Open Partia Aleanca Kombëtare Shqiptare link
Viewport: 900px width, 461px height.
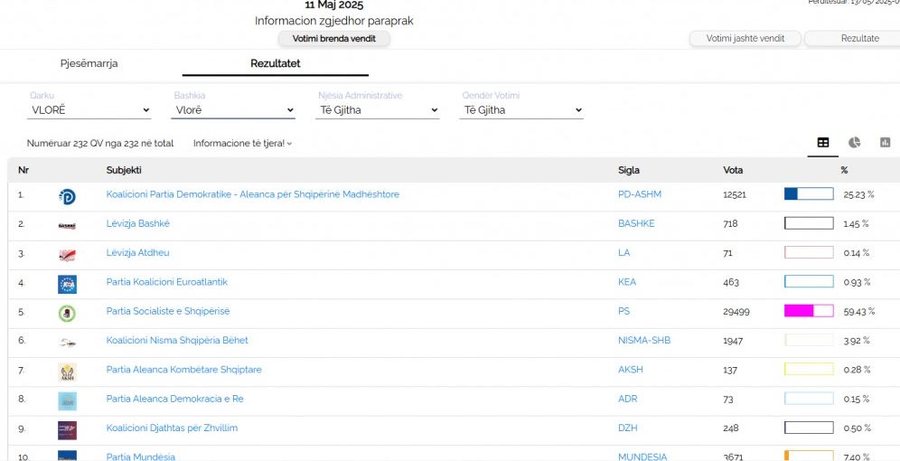pos(184,370)
